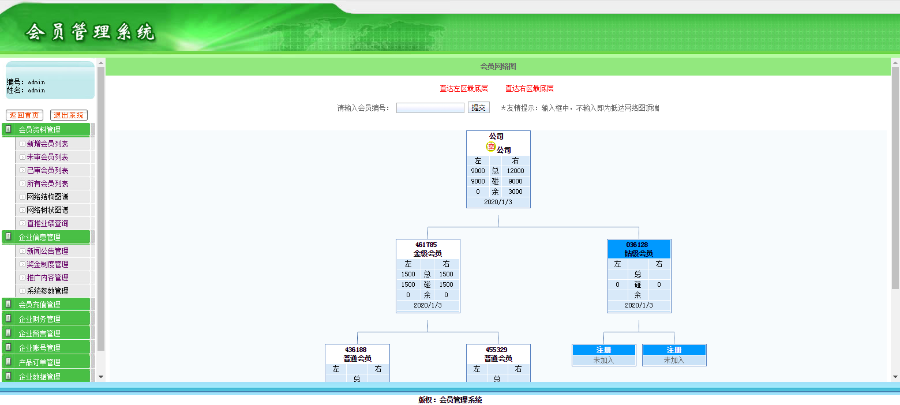Click the small icon before 奖金制度管理
Screen dimensions: 900x405
(22, 264)
